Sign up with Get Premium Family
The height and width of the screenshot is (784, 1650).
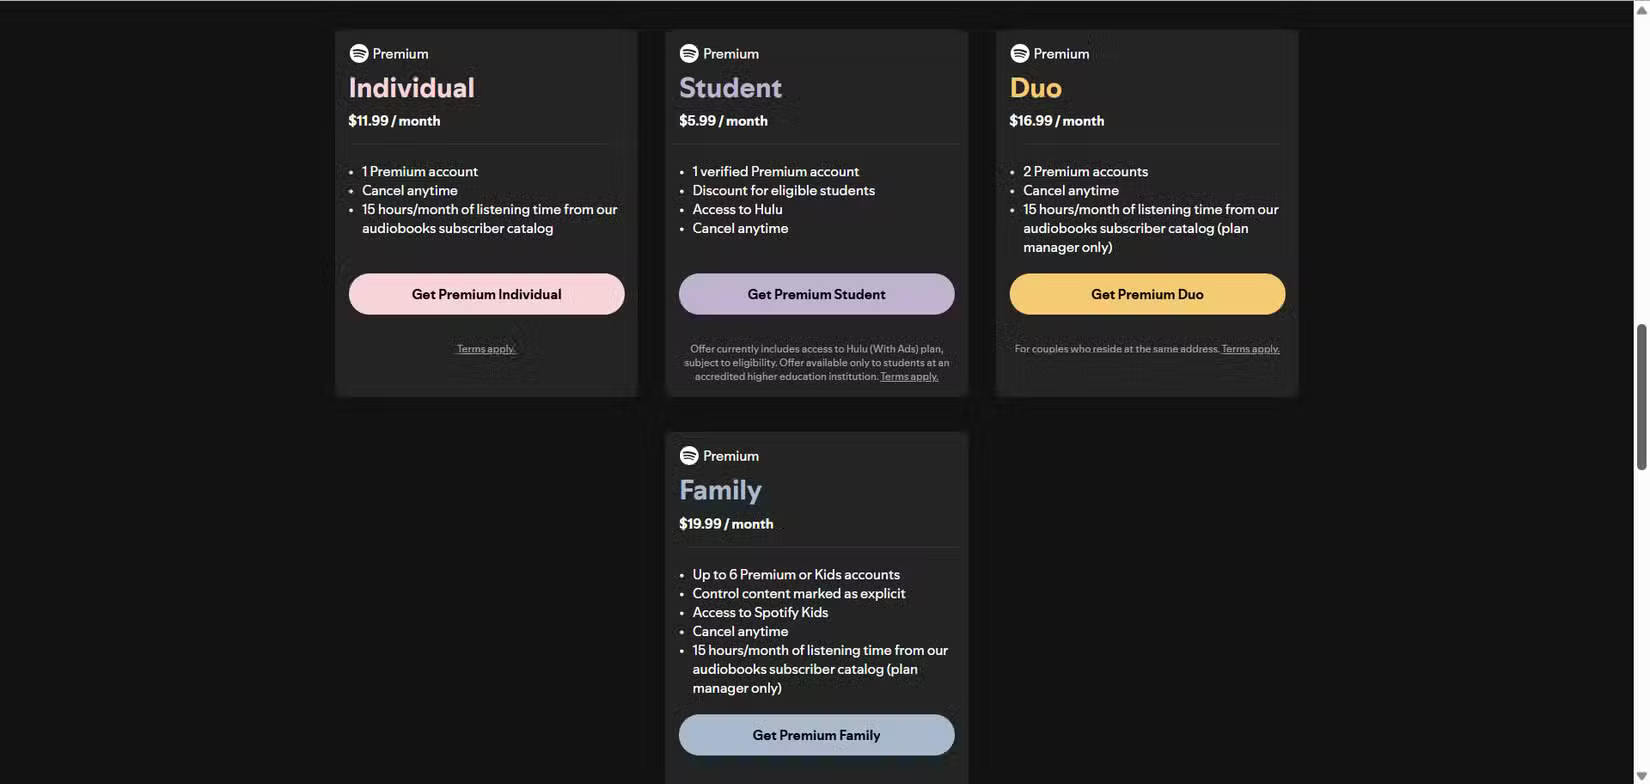(x=816, y=735)
